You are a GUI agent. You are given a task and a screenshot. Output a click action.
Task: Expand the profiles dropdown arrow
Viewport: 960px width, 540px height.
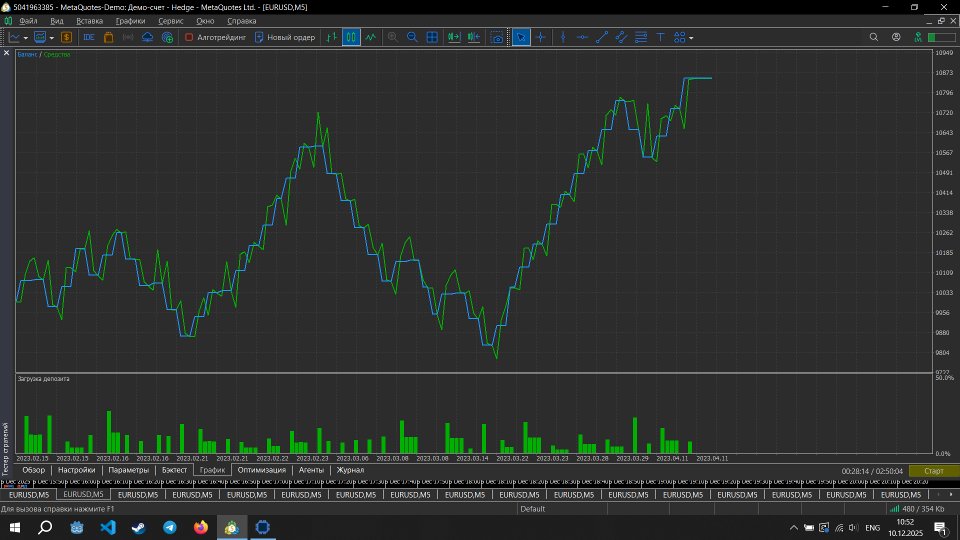point(51,38)
